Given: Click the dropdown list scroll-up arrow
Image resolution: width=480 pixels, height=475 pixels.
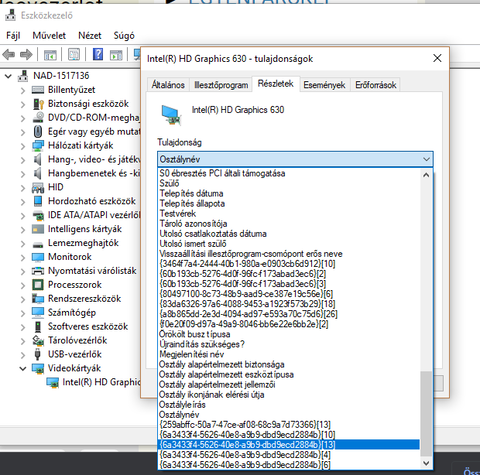Looking at the screenshot, I should 426,175.
